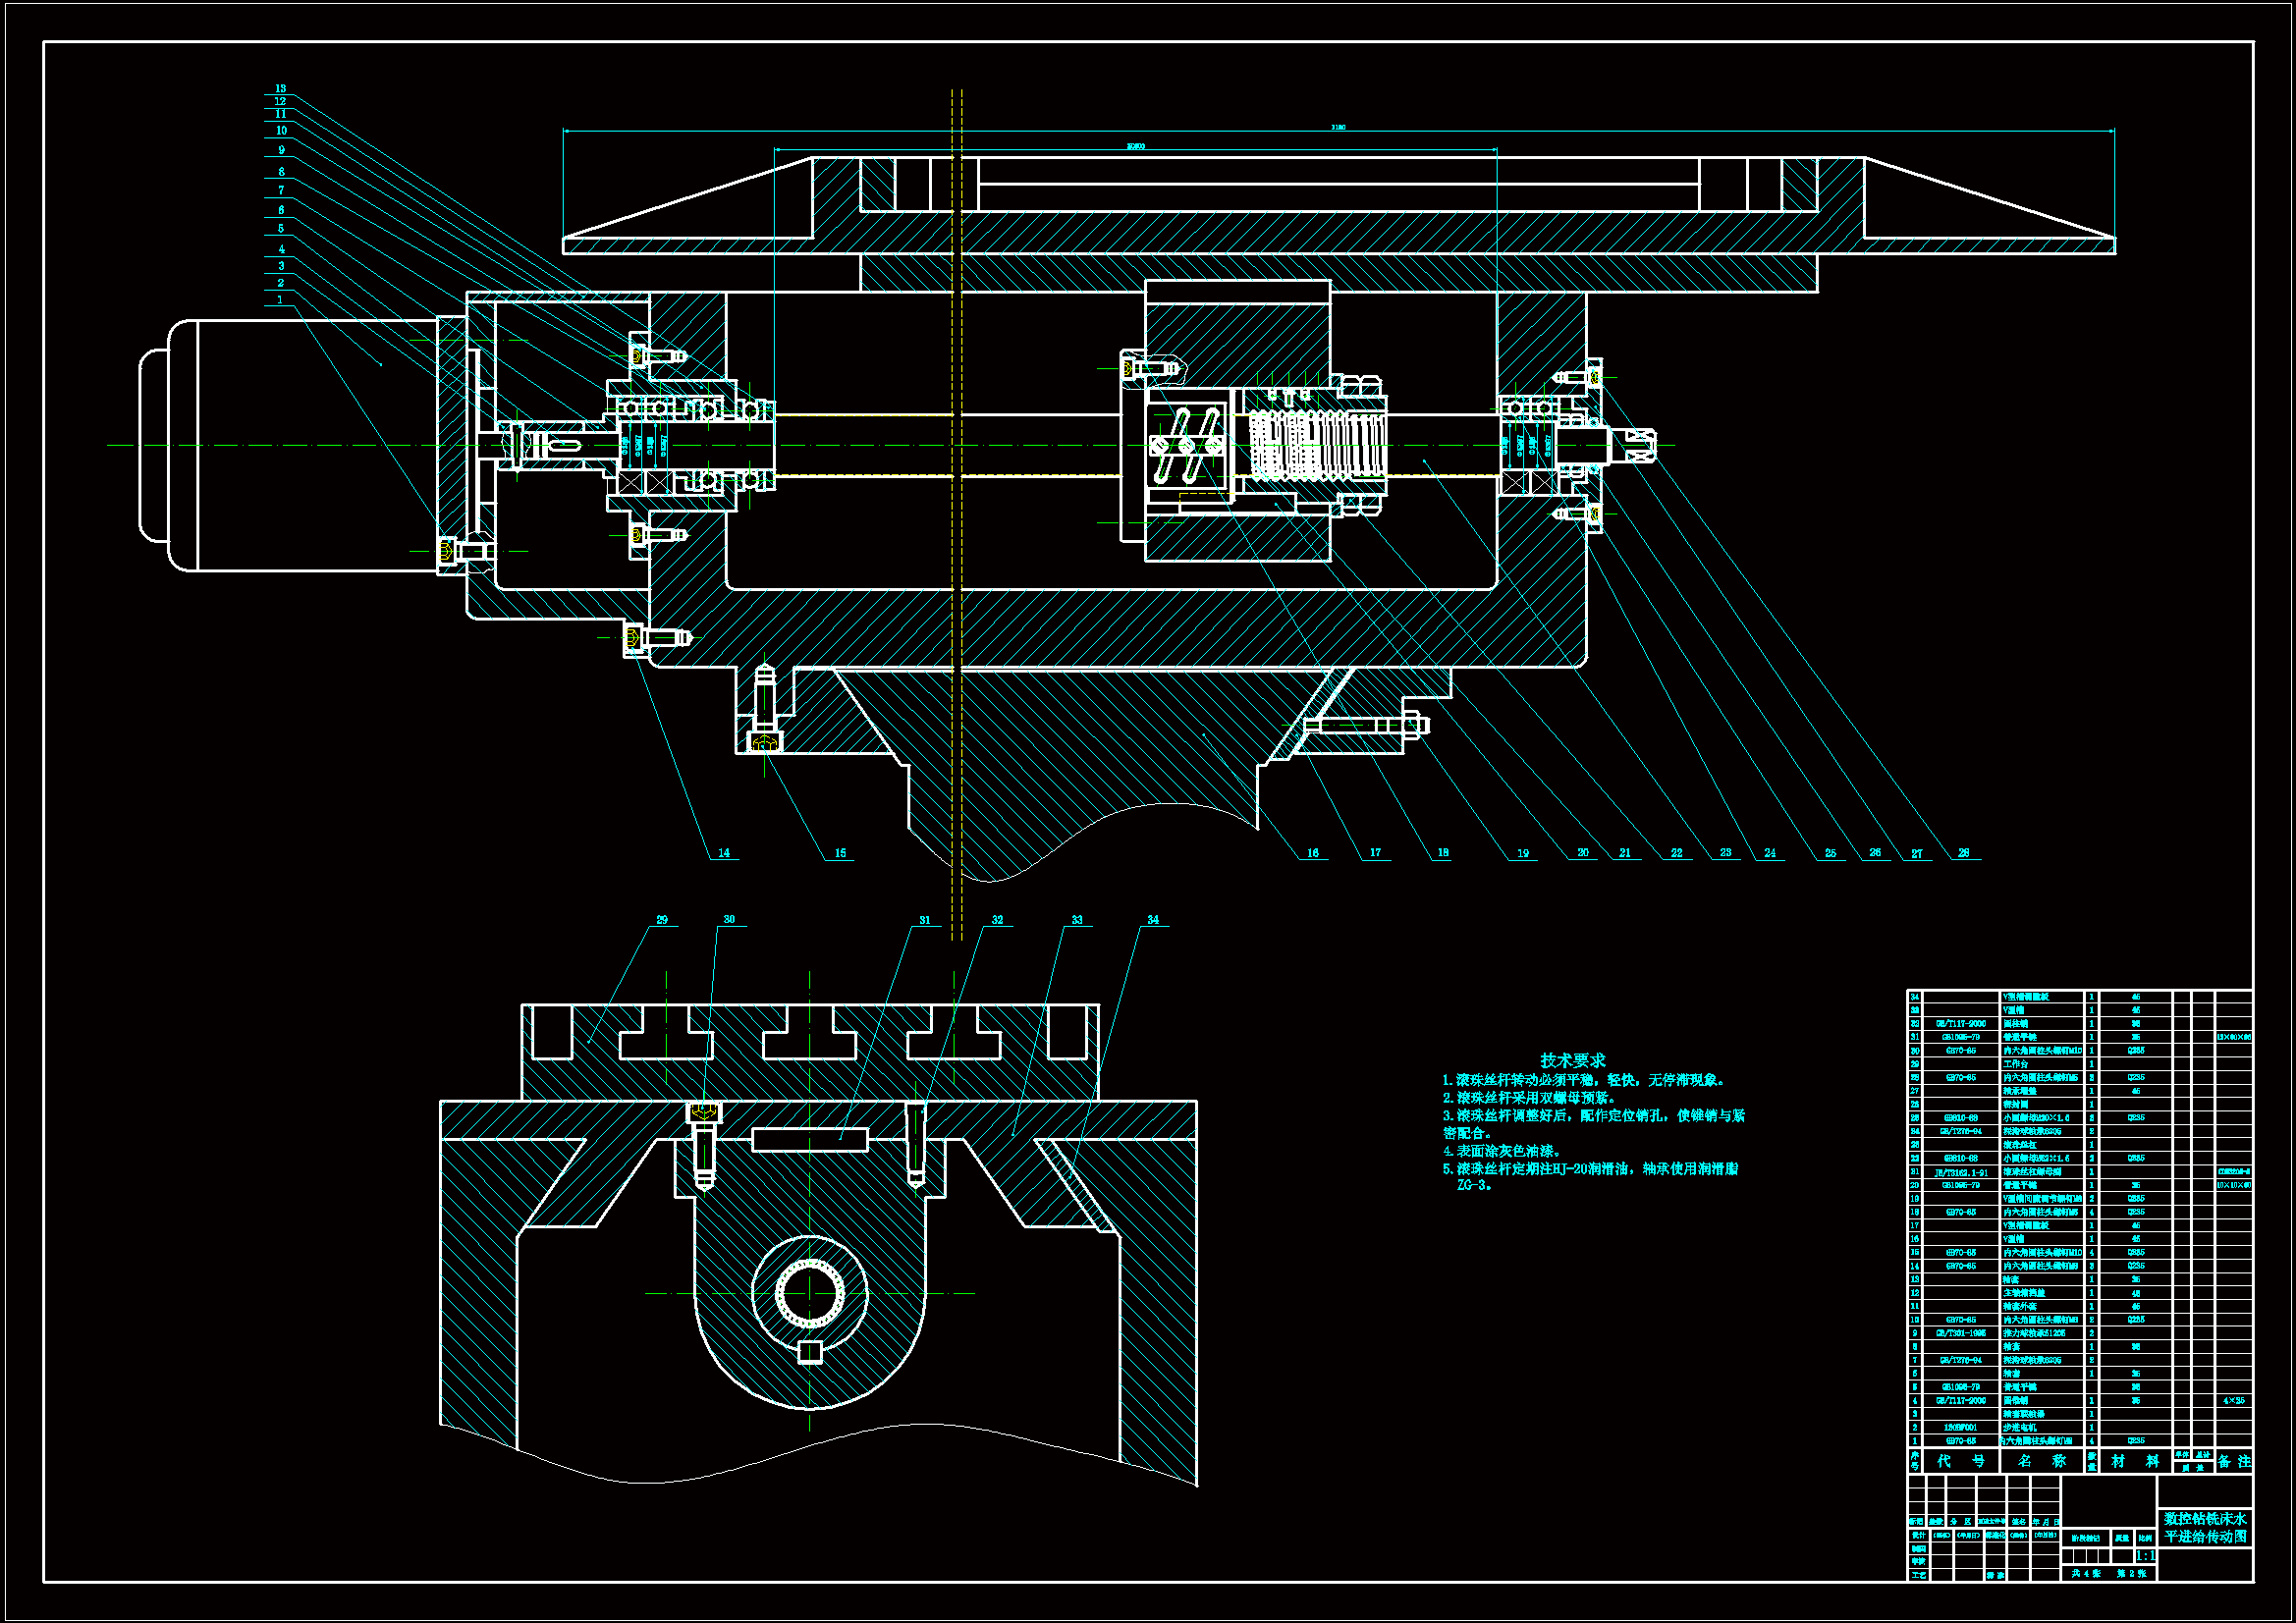Click the drawing title 数控钻铣床水平进给传动图
This screenshot has height=1623, width=2296.
[2205, 1527]
